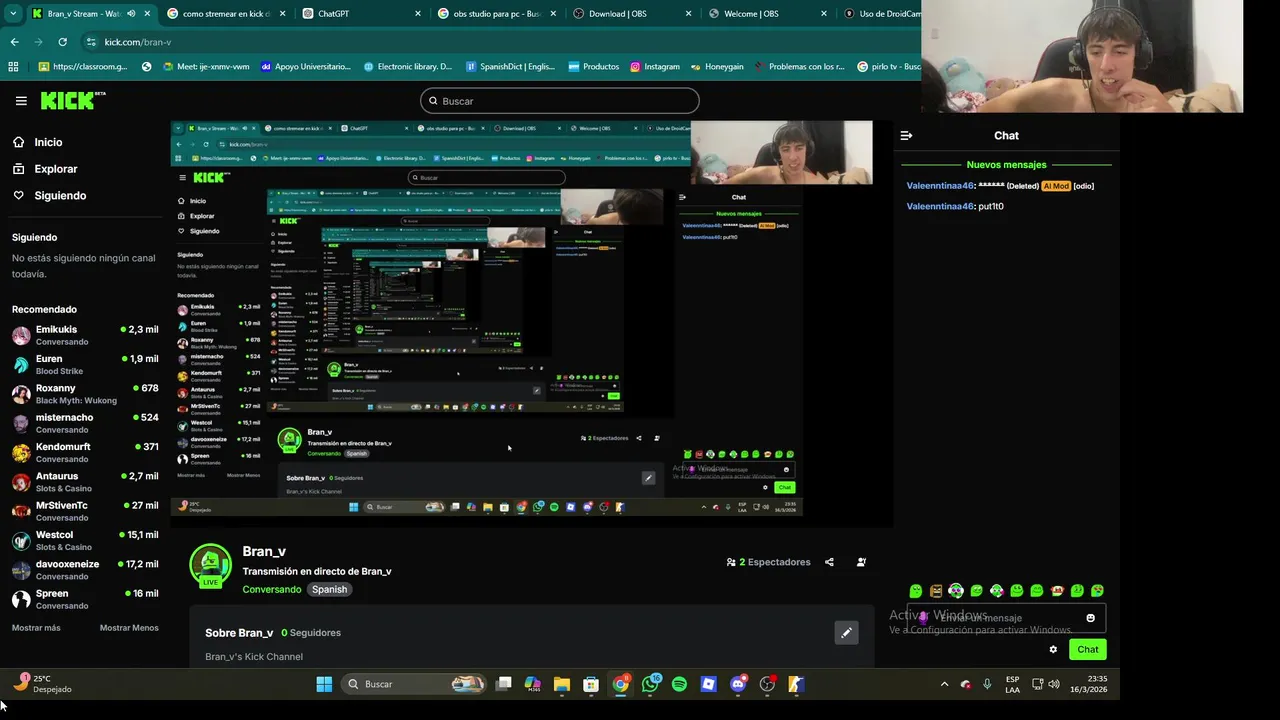Click Kick Buscar search field
This screenshot has height=720, width=1280.
pyautogui.click(x=560, y=101)
